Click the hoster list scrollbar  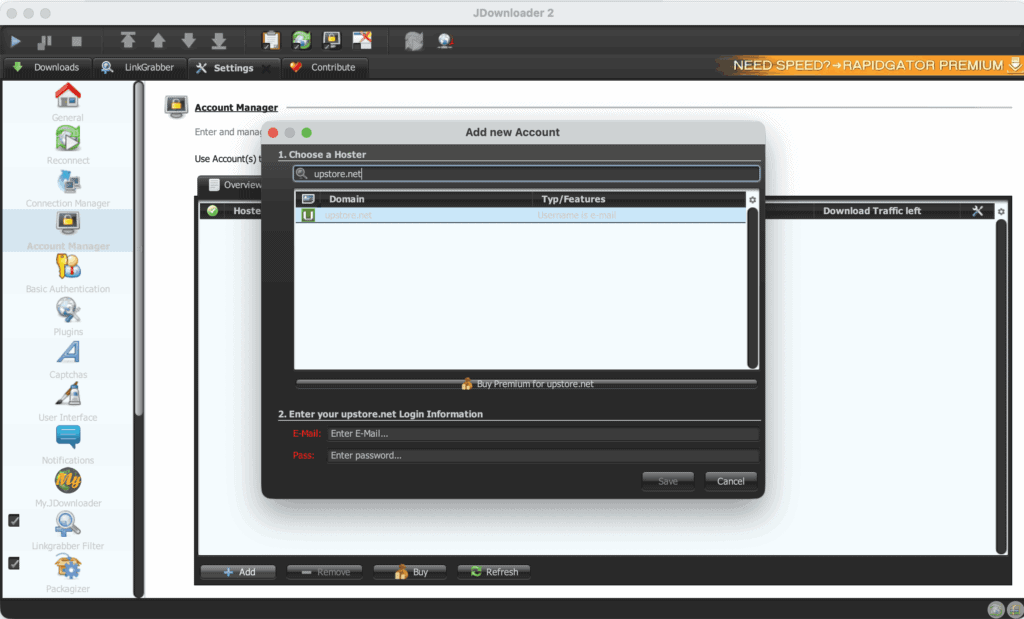coord(752,287)
